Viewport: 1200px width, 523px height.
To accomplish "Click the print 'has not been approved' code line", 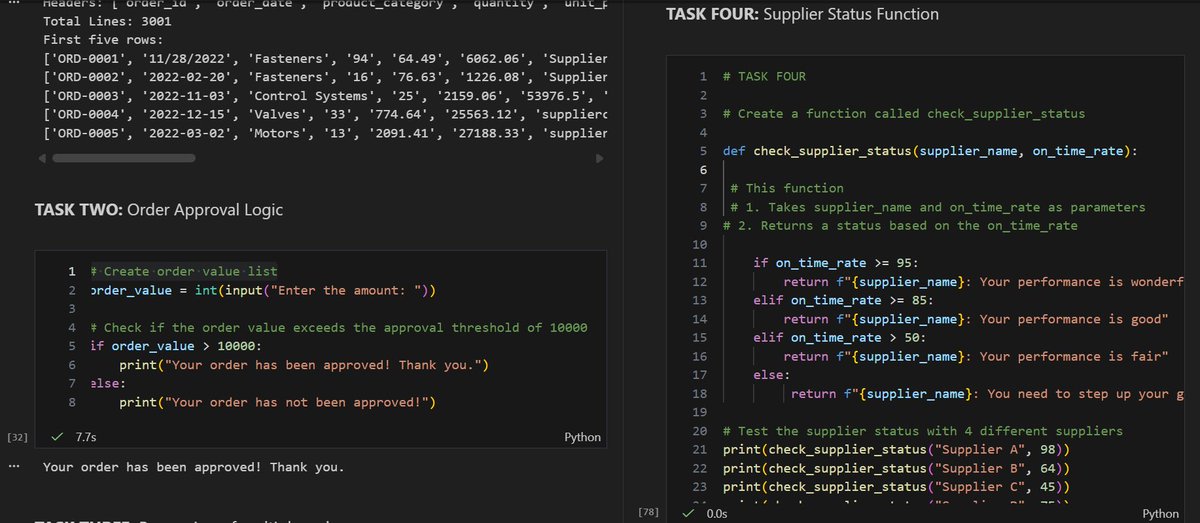I will pyautogui.click(x=280, y=403).
